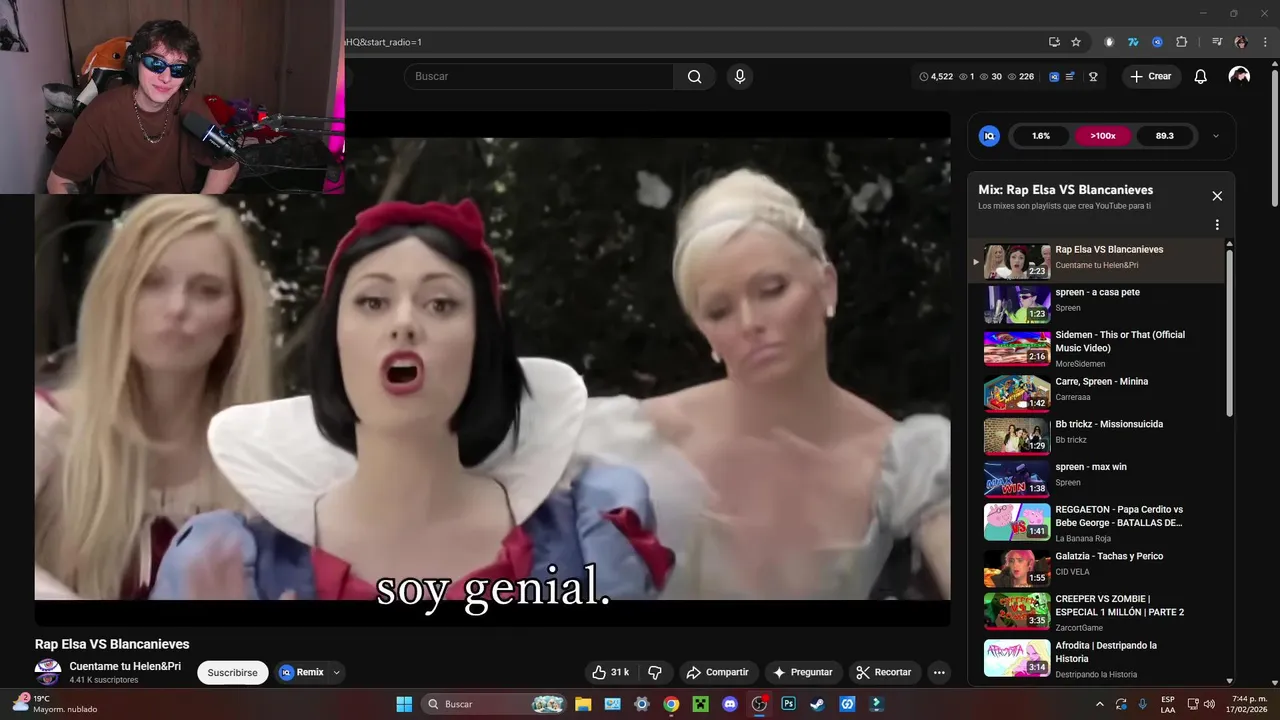Screen dimensions: 1280x720
Task: Open Photoshop from the taskbar
Action: point(788,704)
